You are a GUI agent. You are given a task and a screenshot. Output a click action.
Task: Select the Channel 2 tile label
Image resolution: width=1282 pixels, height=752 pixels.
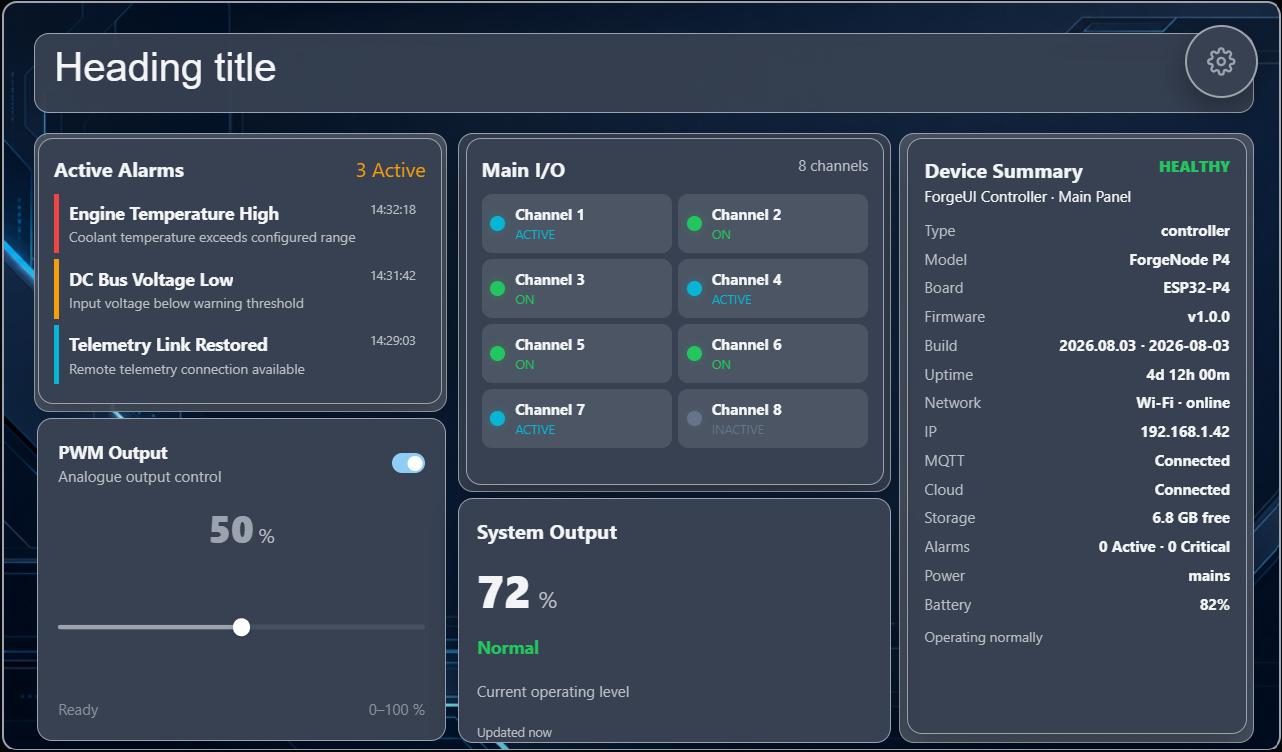[x=746, y=215]
